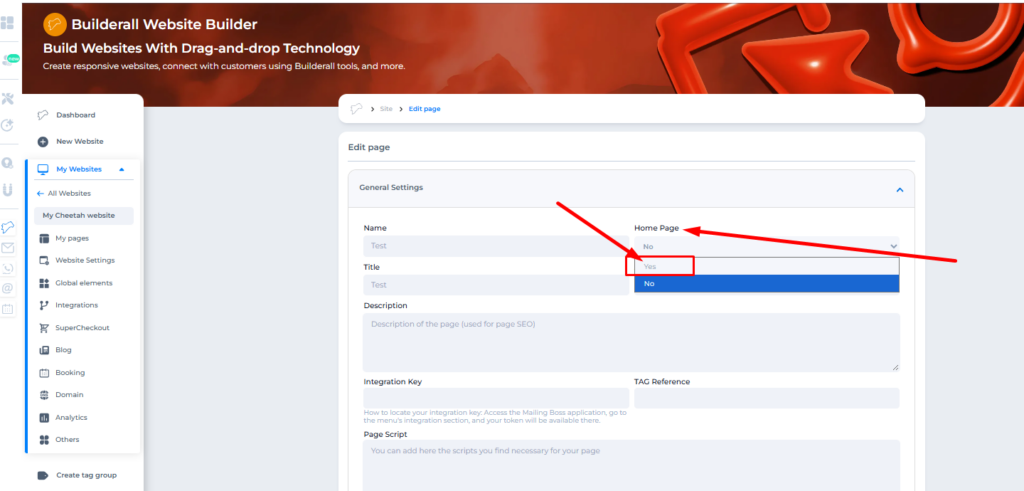Select 'Yes' in Home Page dropdown
This screenshot has height=491, width=1024.
(660, 266)
